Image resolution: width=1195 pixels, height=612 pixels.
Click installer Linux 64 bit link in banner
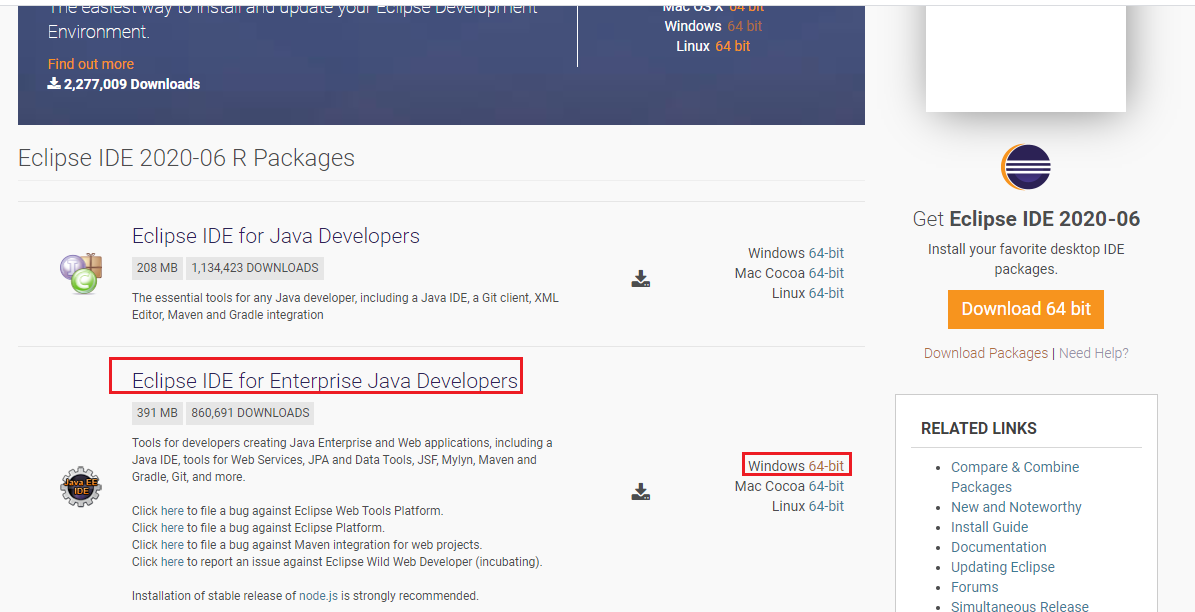pos(732,46)
